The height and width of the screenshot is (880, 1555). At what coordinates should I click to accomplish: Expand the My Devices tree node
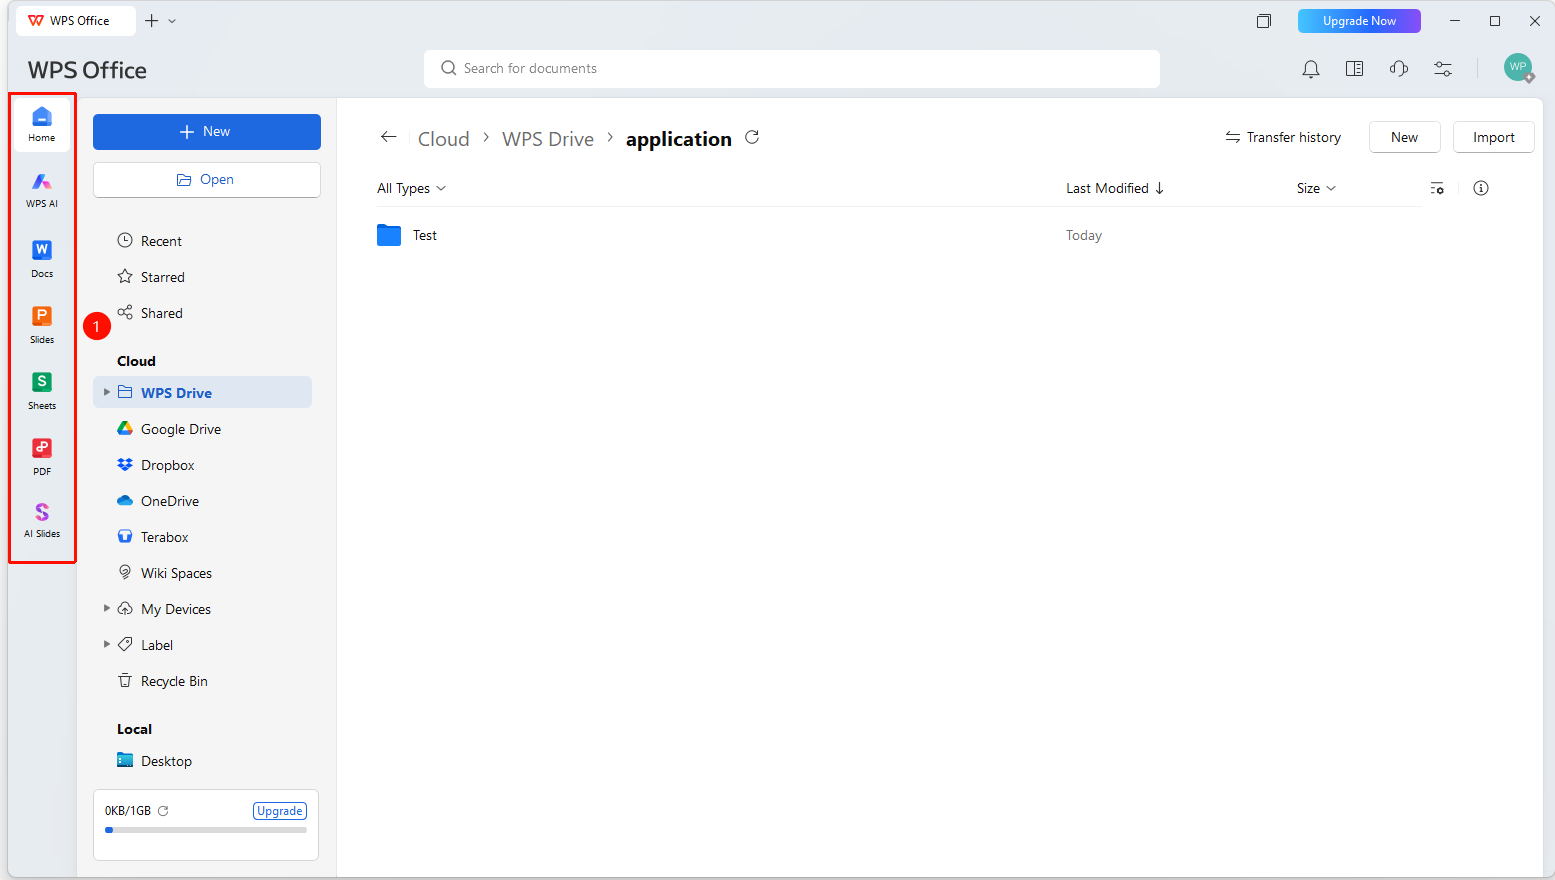pyautogui.click(x=107, y=608)
